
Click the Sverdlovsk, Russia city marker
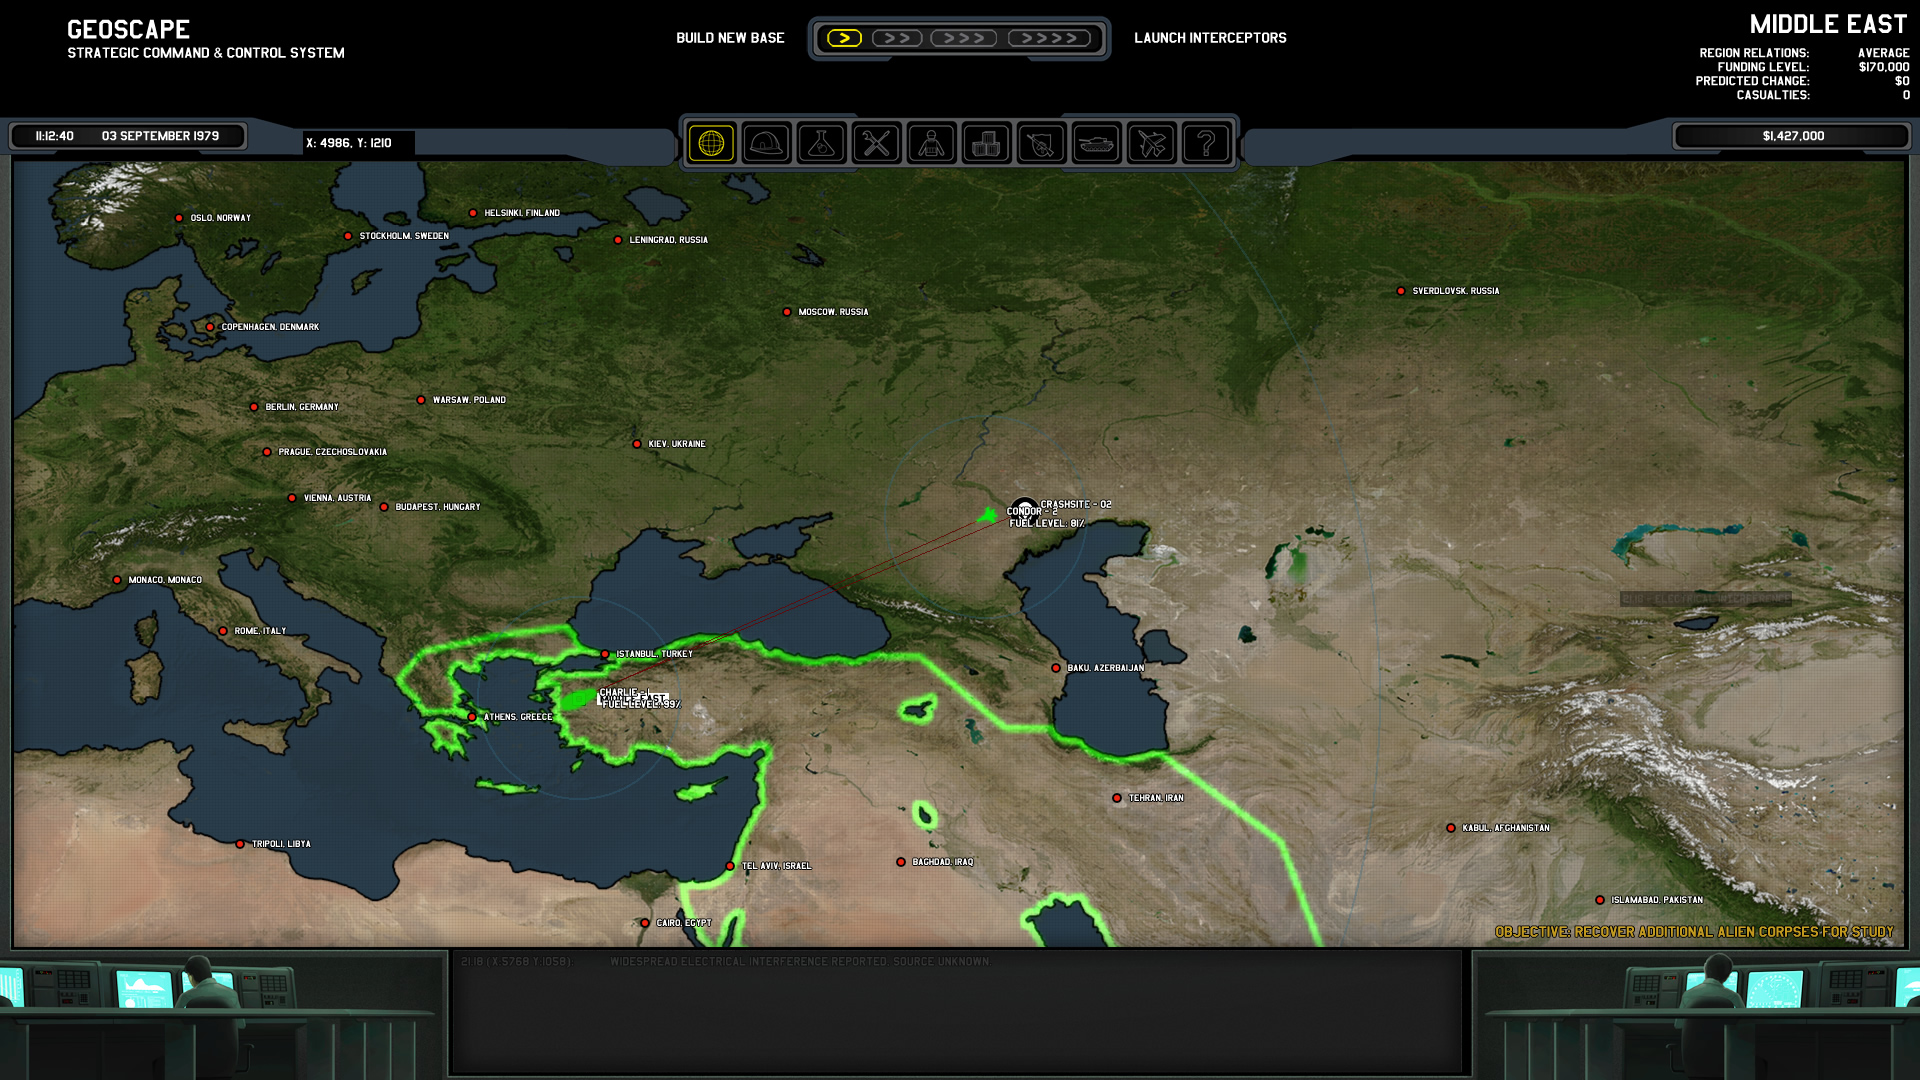pos(1401,291)
